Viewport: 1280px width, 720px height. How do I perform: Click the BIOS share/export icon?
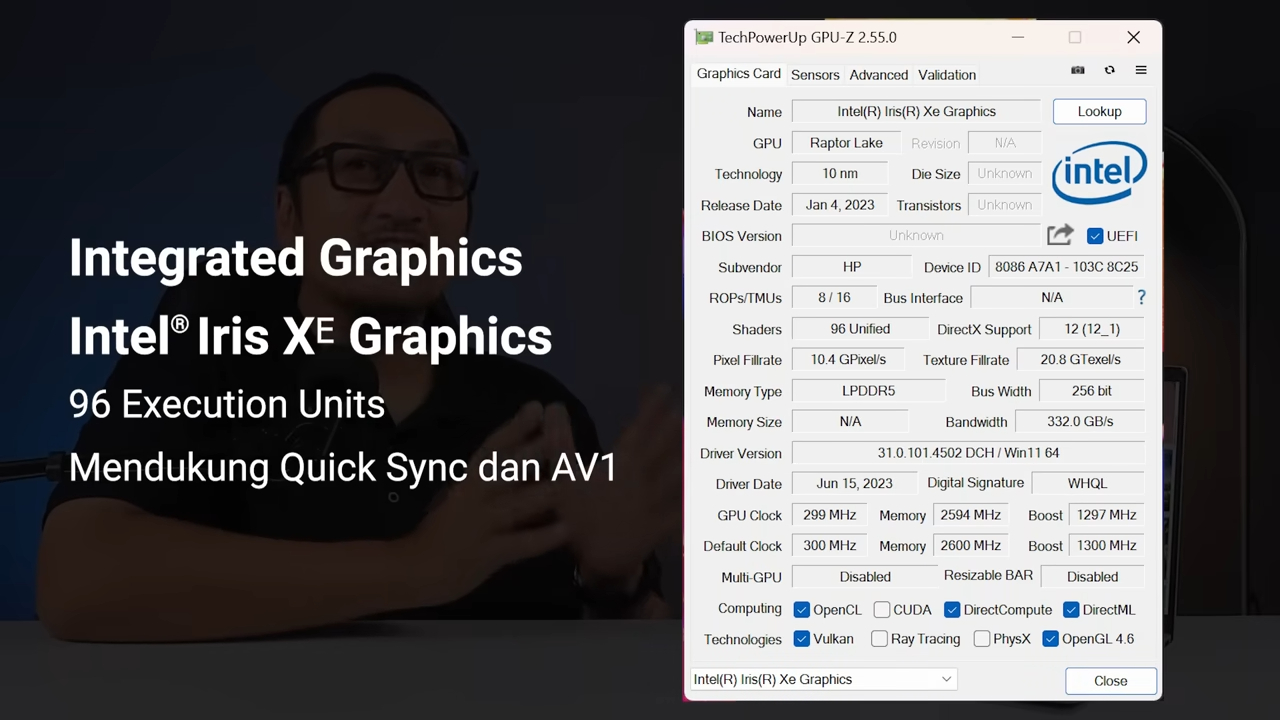click(1060, 235)
